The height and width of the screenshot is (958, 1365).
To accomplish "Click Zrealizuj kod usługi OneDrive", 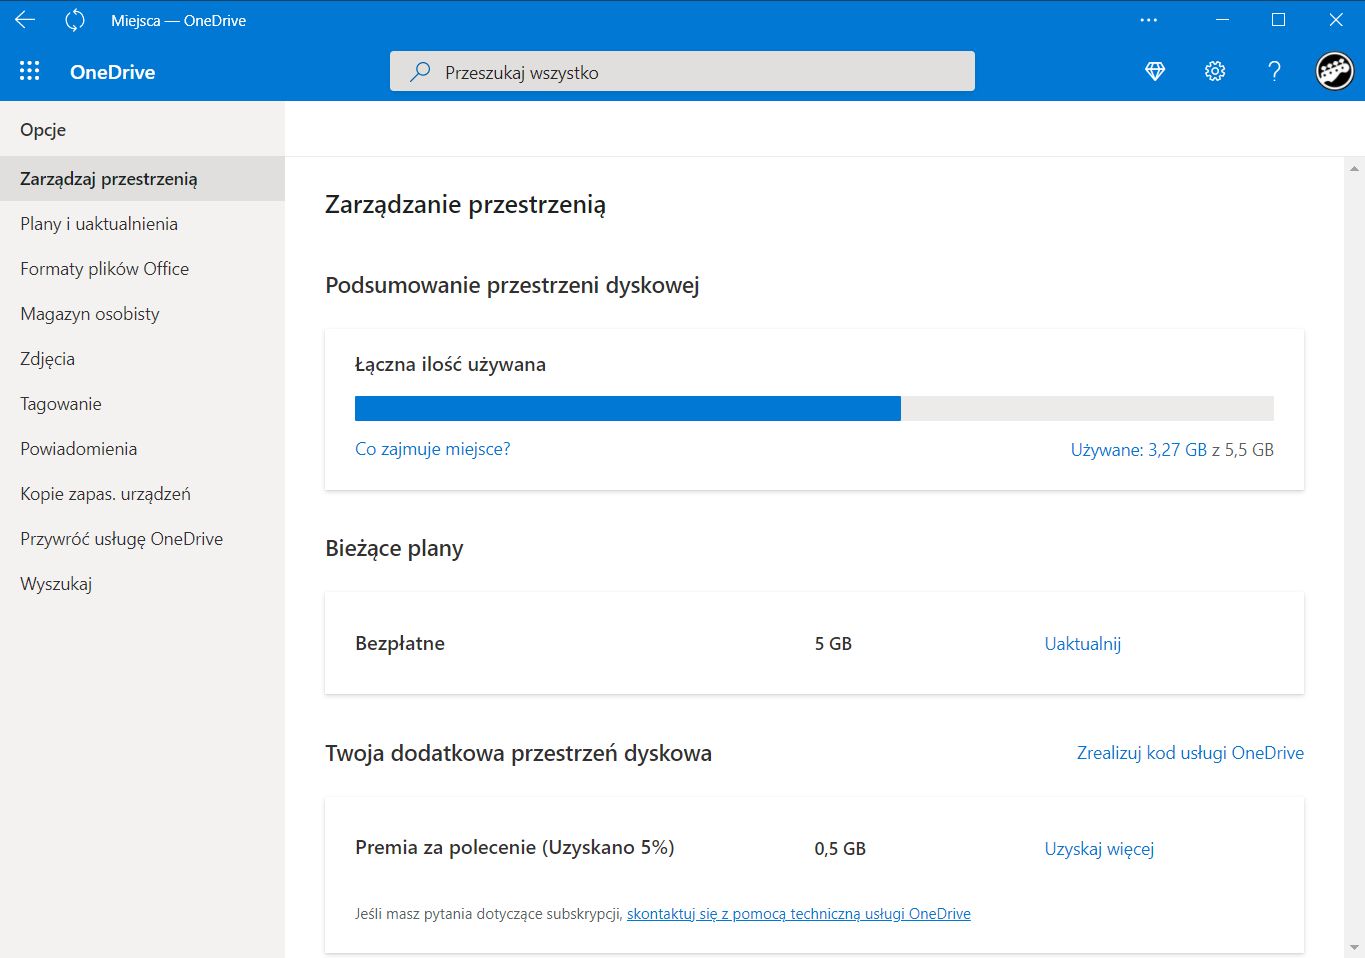I will point(1190,752).
